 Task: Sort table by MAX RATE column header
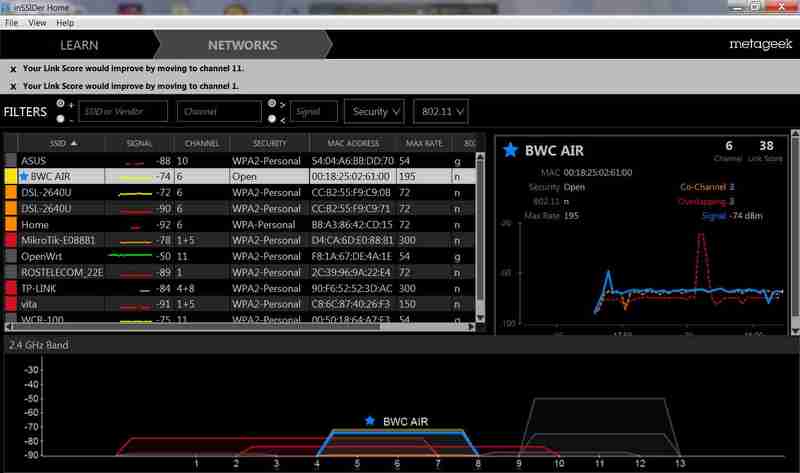(x=424, y=143)
